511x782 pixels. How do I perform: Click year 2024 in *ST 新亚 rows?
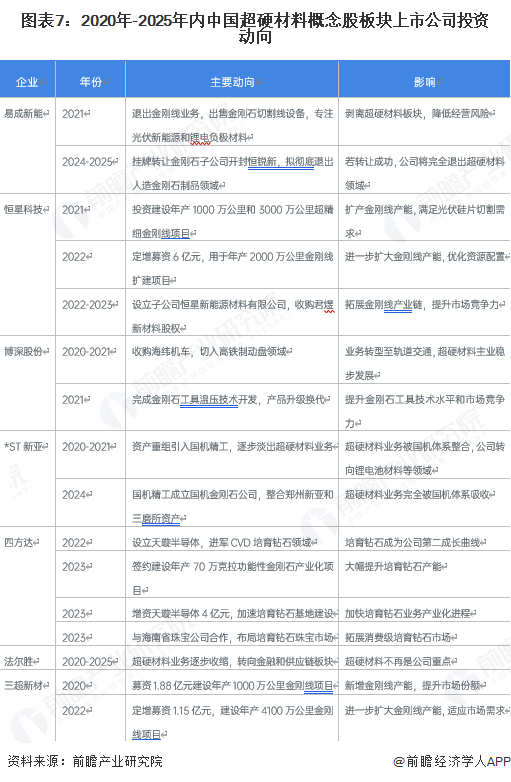(x=74, y=495)
